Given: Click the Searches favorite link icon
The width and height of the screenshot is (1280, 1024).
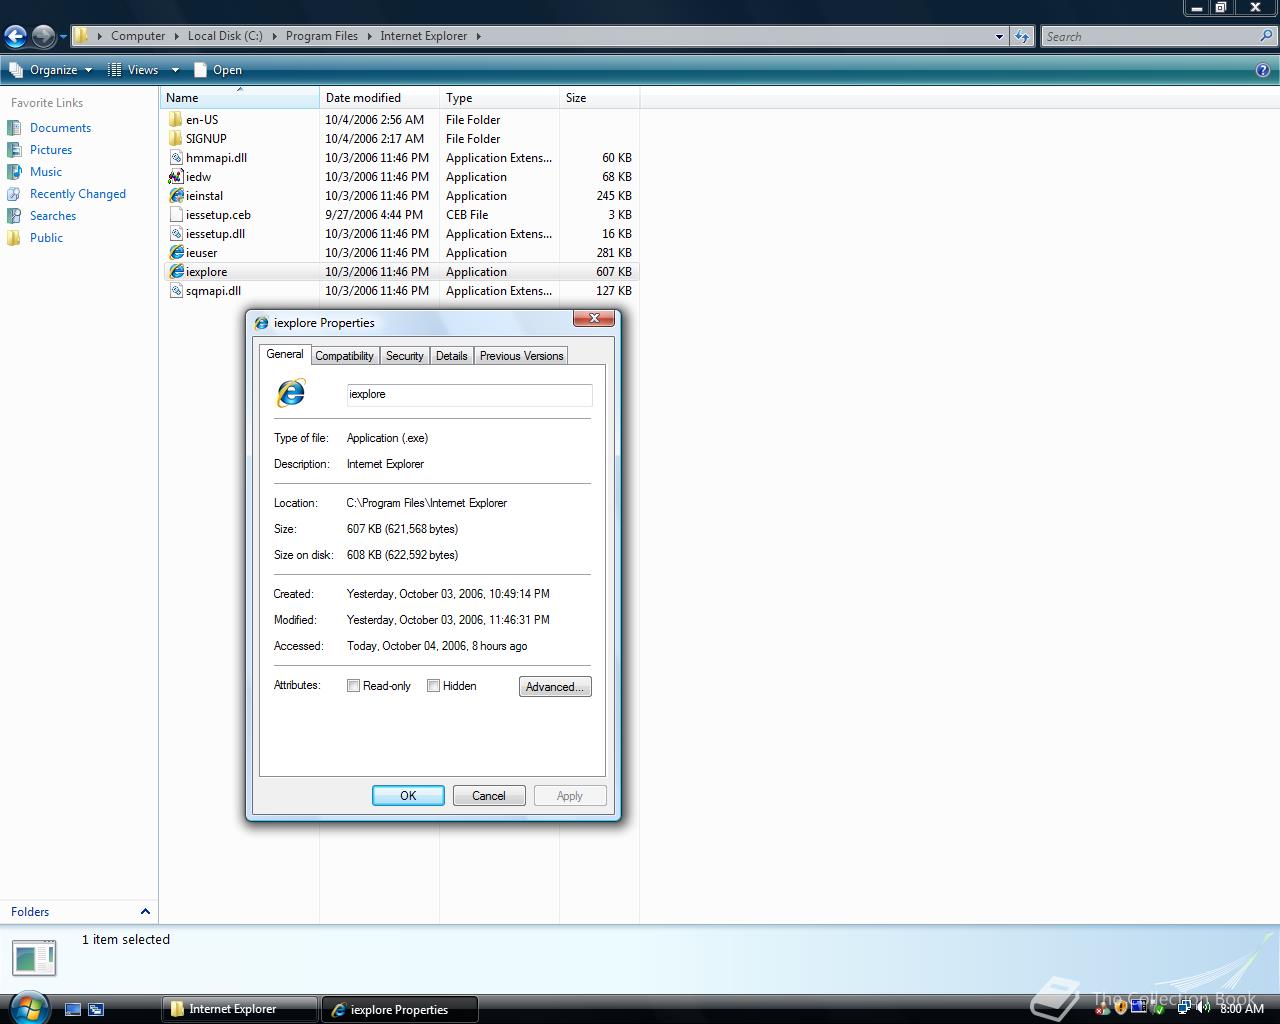Looking at the screenshot, I should coord(14,216).
